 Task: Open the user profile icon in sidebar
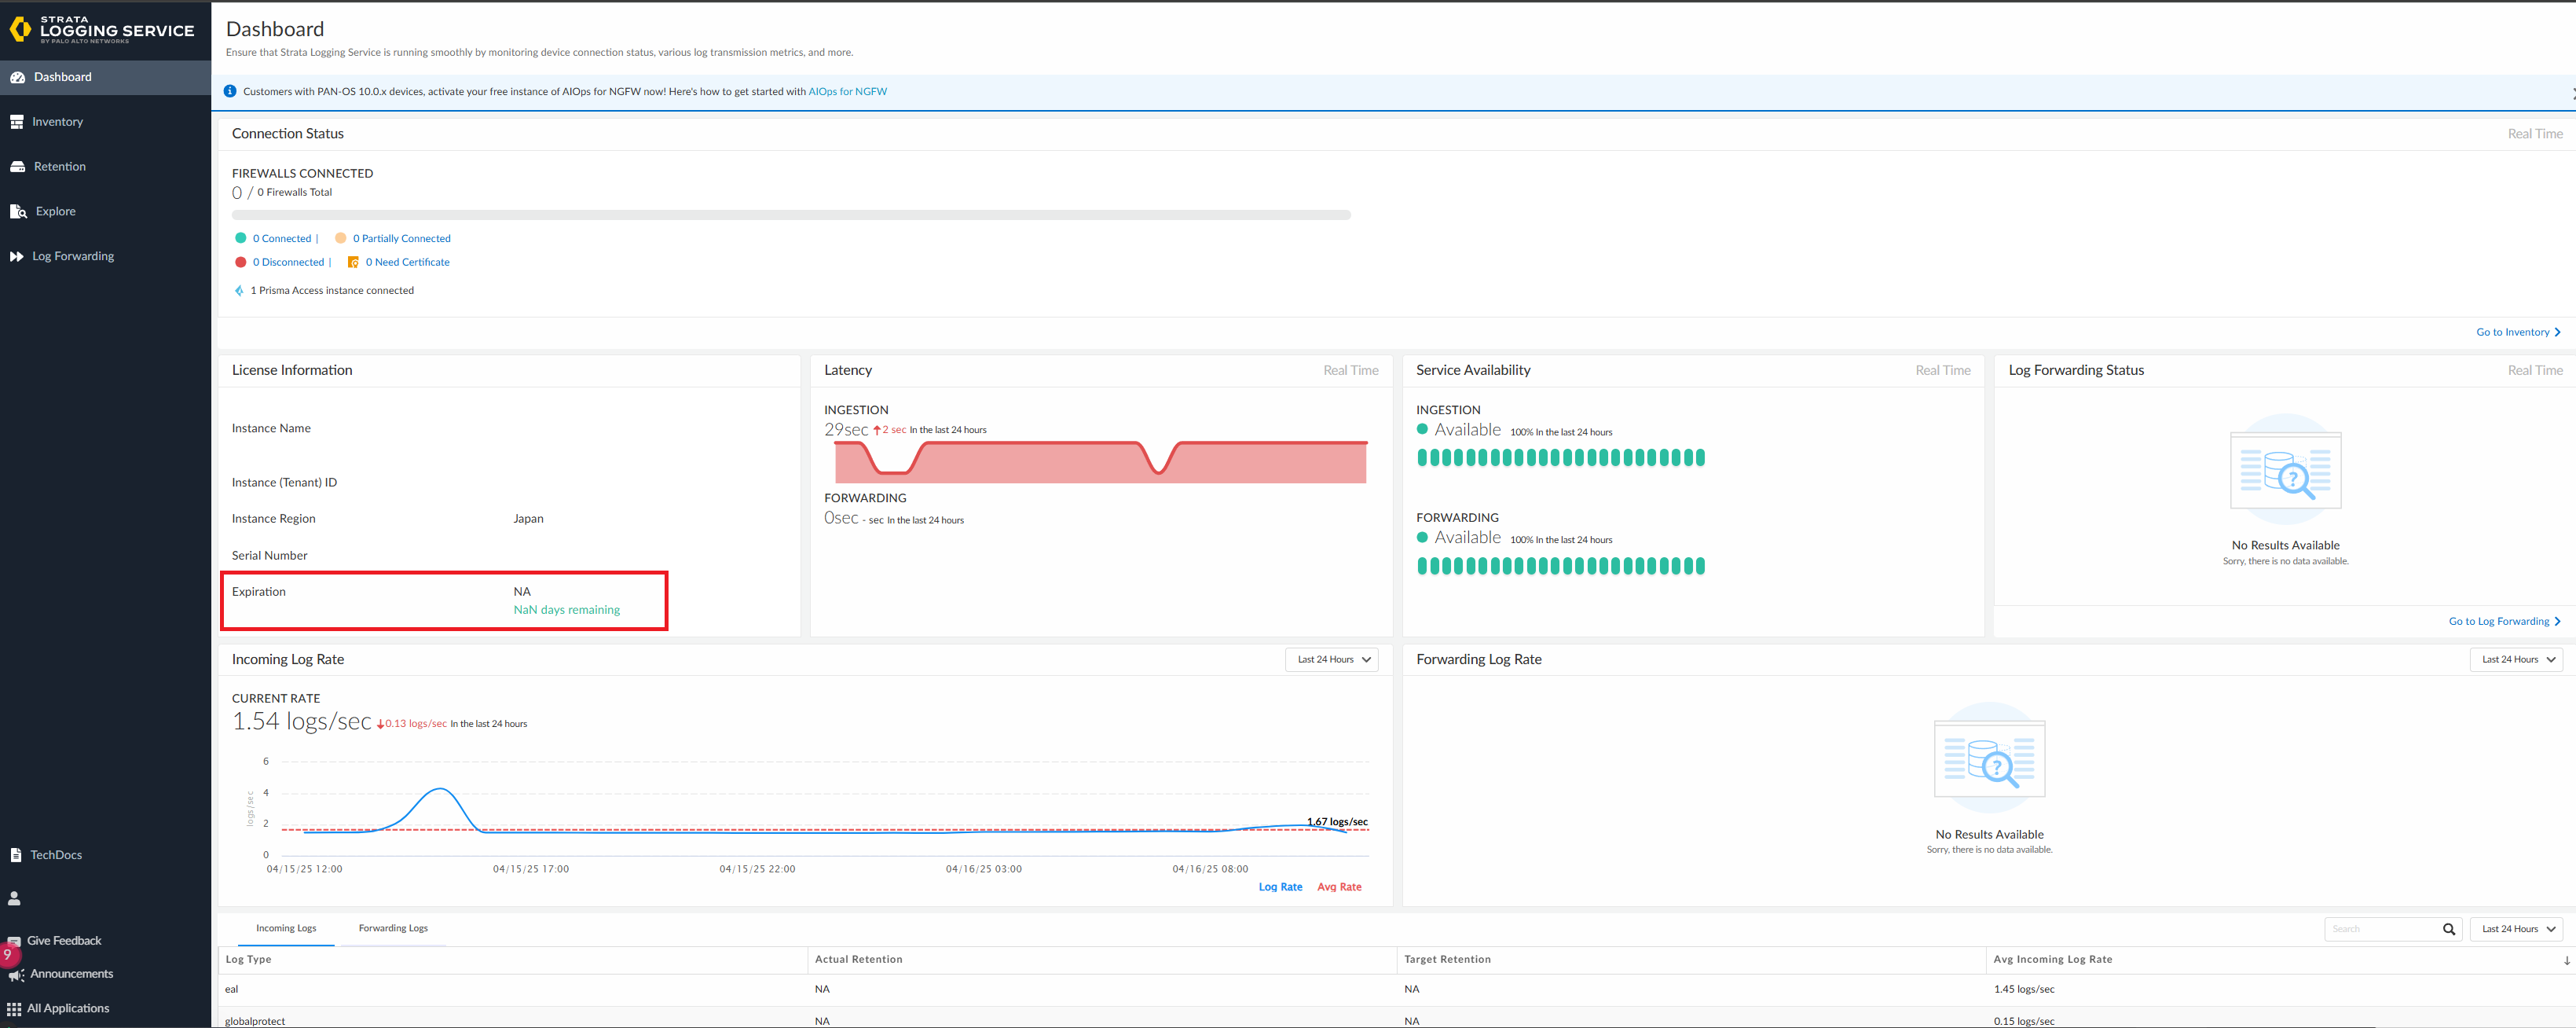click(14, 898)
